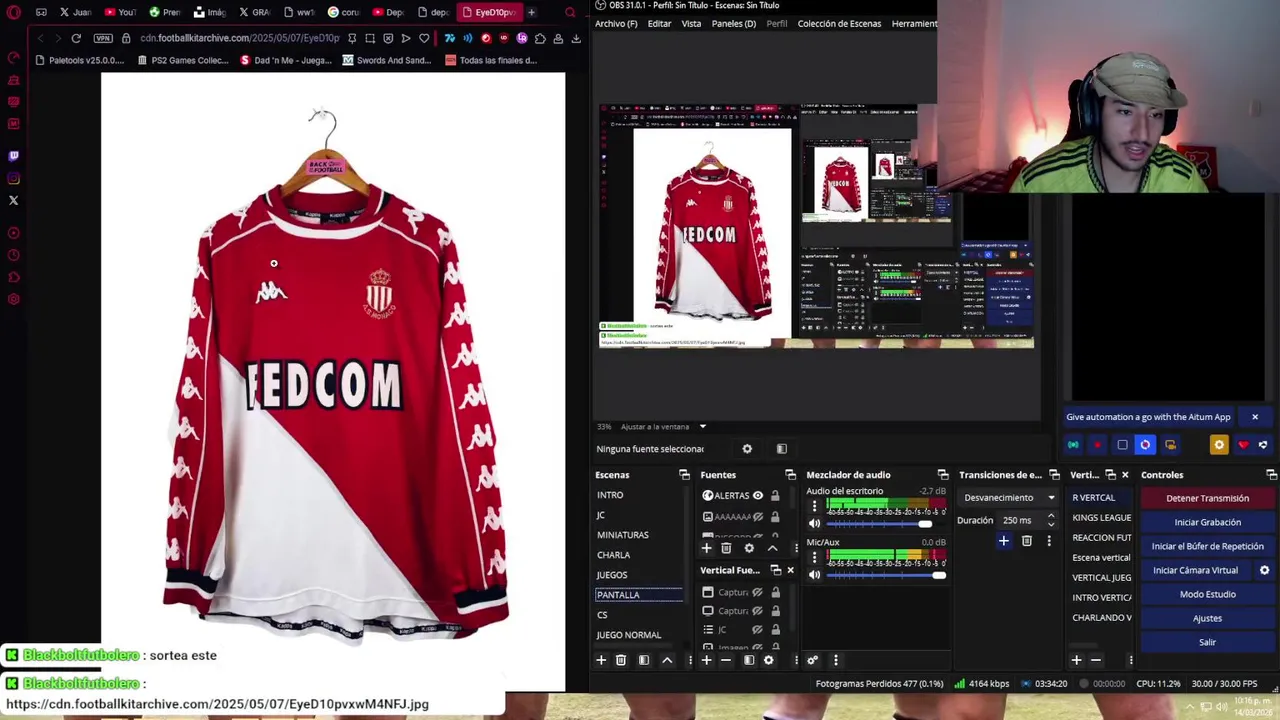Click green broadcast icon in Aitum panel
1280x720 pixels.
click(x=1073, y=445)
